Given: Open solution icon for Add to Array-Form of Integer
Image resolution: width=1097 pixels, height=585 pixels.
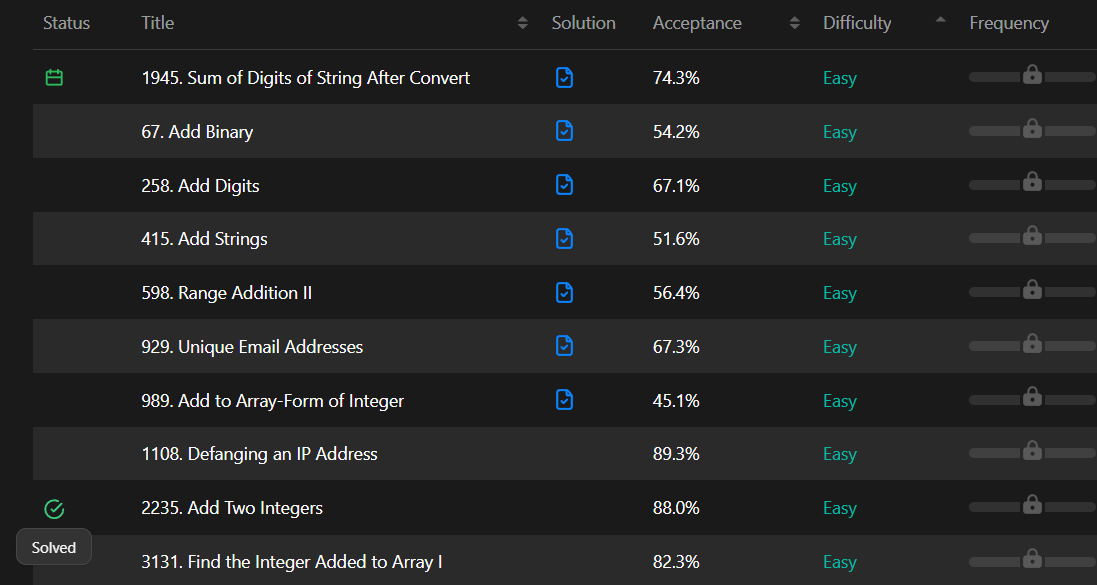Looking at the screenshot, I should (x=565, y=400).
